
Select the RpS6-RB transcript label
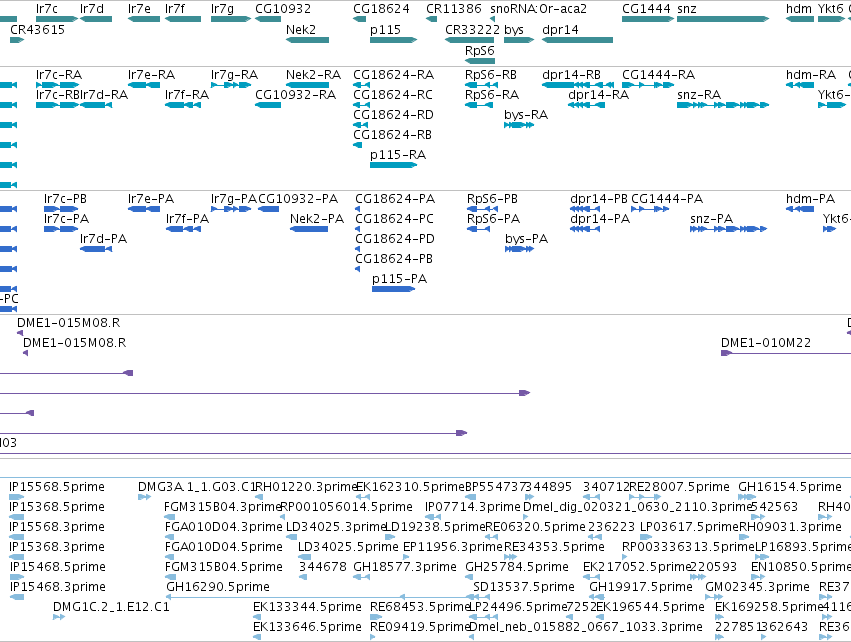click(x=491, y=74)
